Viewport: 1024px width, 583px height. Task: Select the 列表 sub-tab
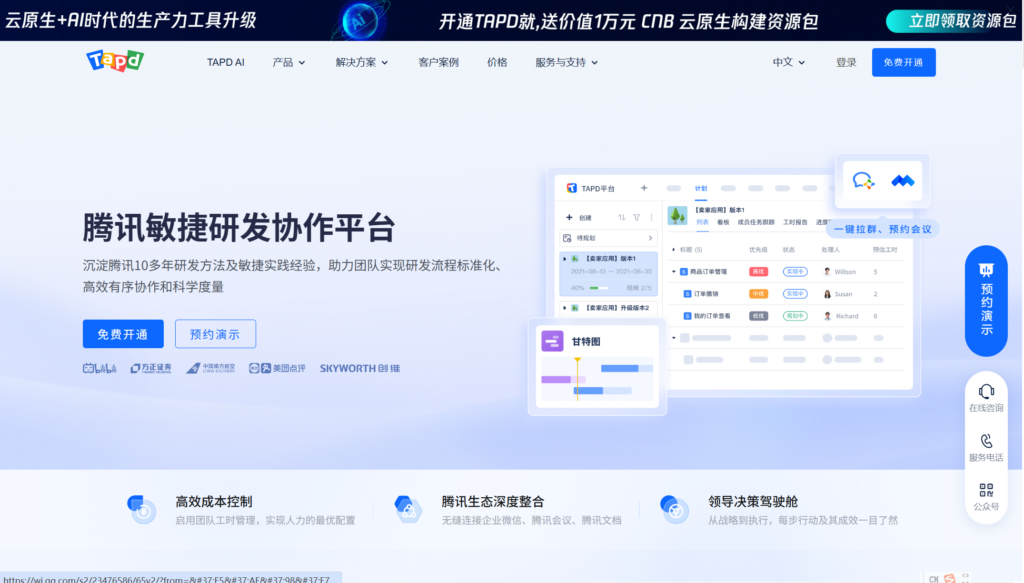pyautogui.click(x=702, y=222)
